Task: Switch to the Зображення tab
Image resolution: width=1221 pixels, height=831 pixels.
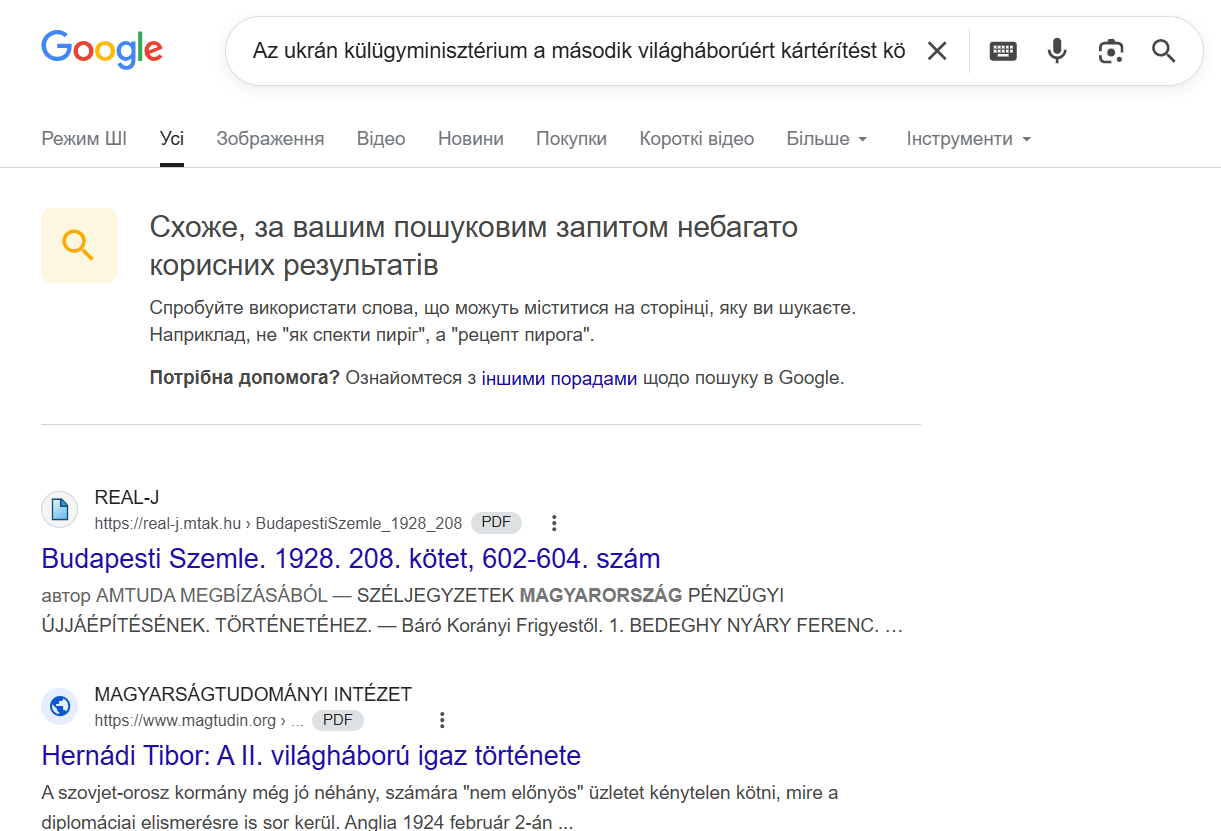Action: [270, 139]
